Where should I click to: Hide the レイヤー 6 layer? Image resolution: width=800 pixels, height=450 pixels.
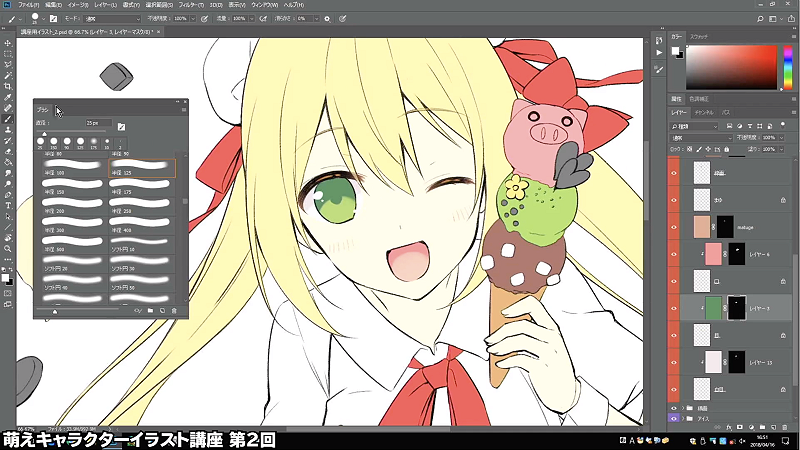(673, 254)
